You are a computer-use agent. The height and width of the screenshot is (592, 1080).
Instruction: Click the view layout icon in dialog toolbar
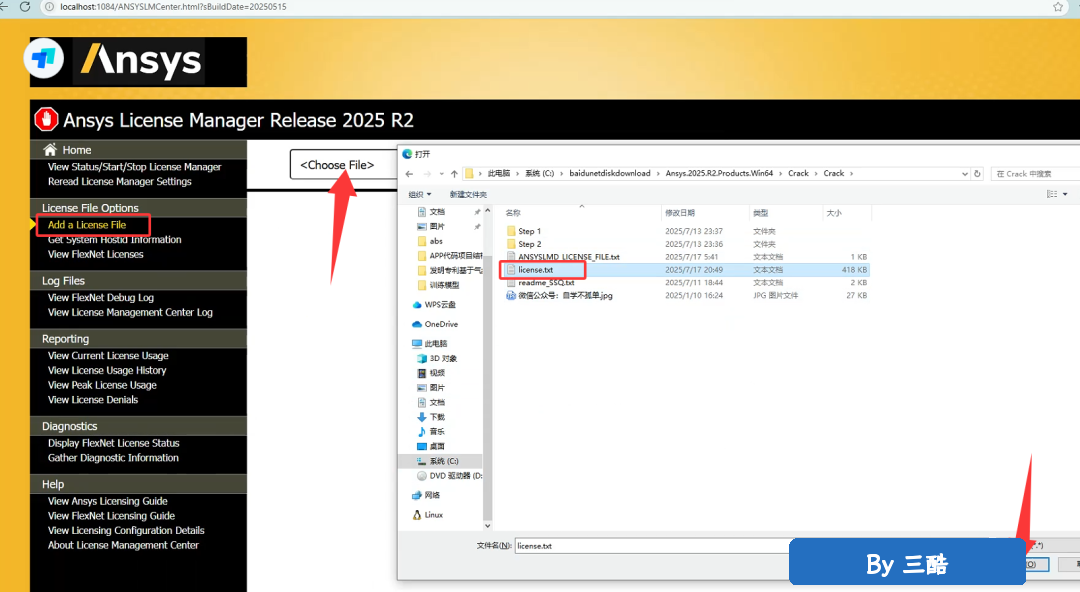point(1052,194)
